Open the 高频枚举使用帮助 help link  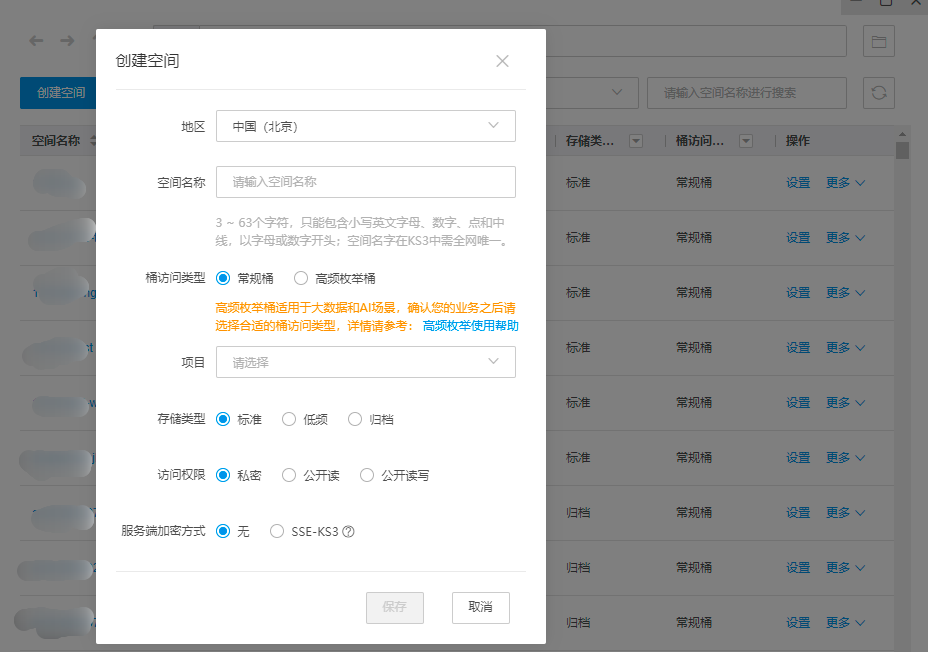point(470,326)
